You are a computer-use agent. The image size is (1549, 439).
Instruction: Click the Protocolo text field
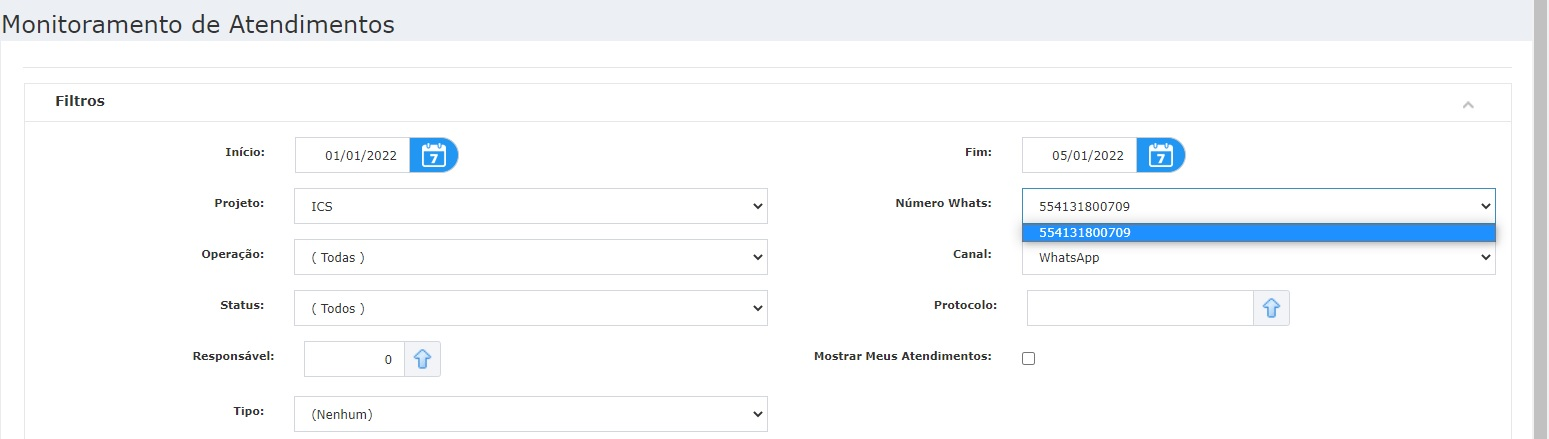tap(1140, 308)
